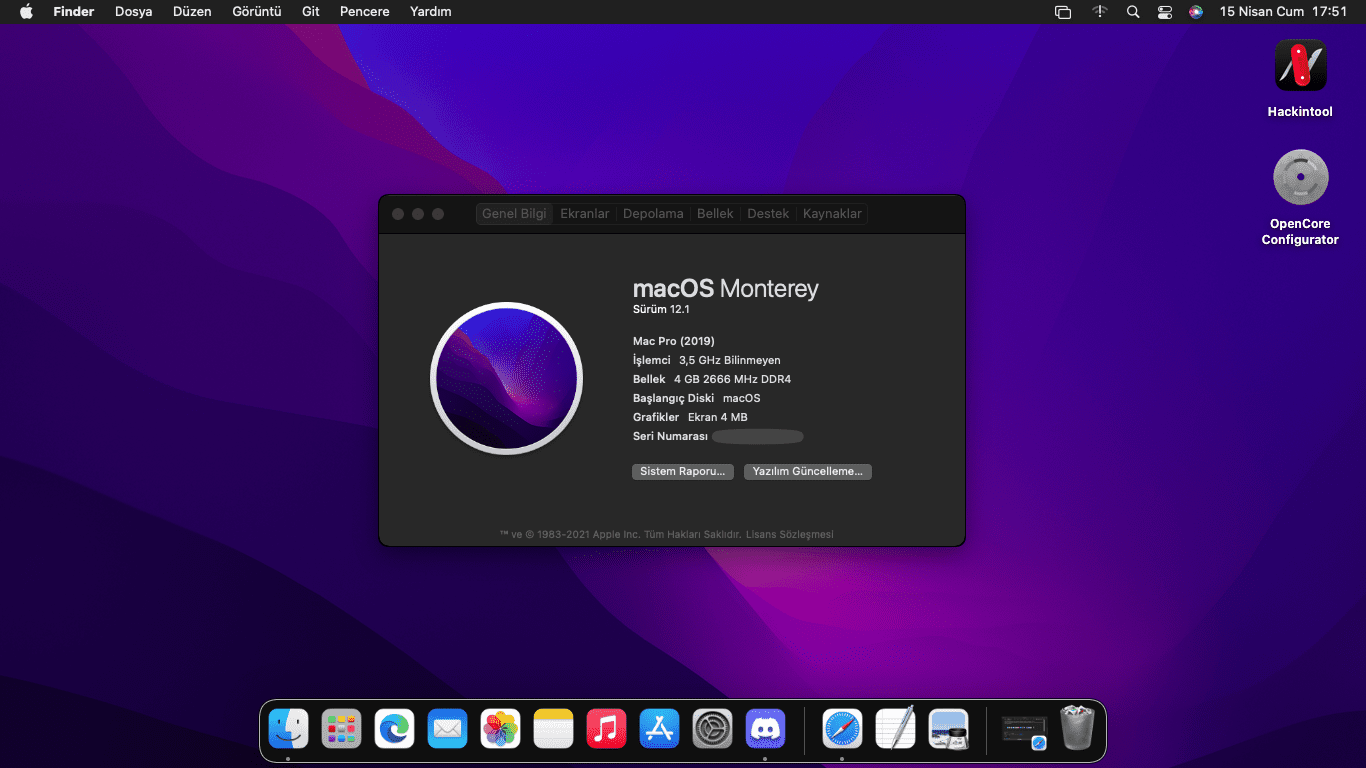Click the Siri icon in menu bar
Screen dimensions: 1366x768
(1196, 12)
